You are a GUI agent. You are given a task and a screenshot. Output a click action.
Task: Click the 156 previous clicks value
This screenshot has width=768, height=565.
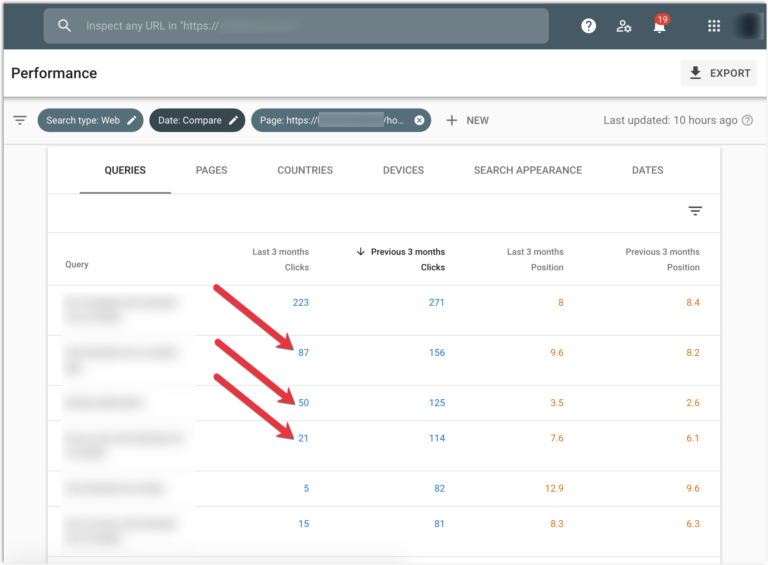coord(437,353)
